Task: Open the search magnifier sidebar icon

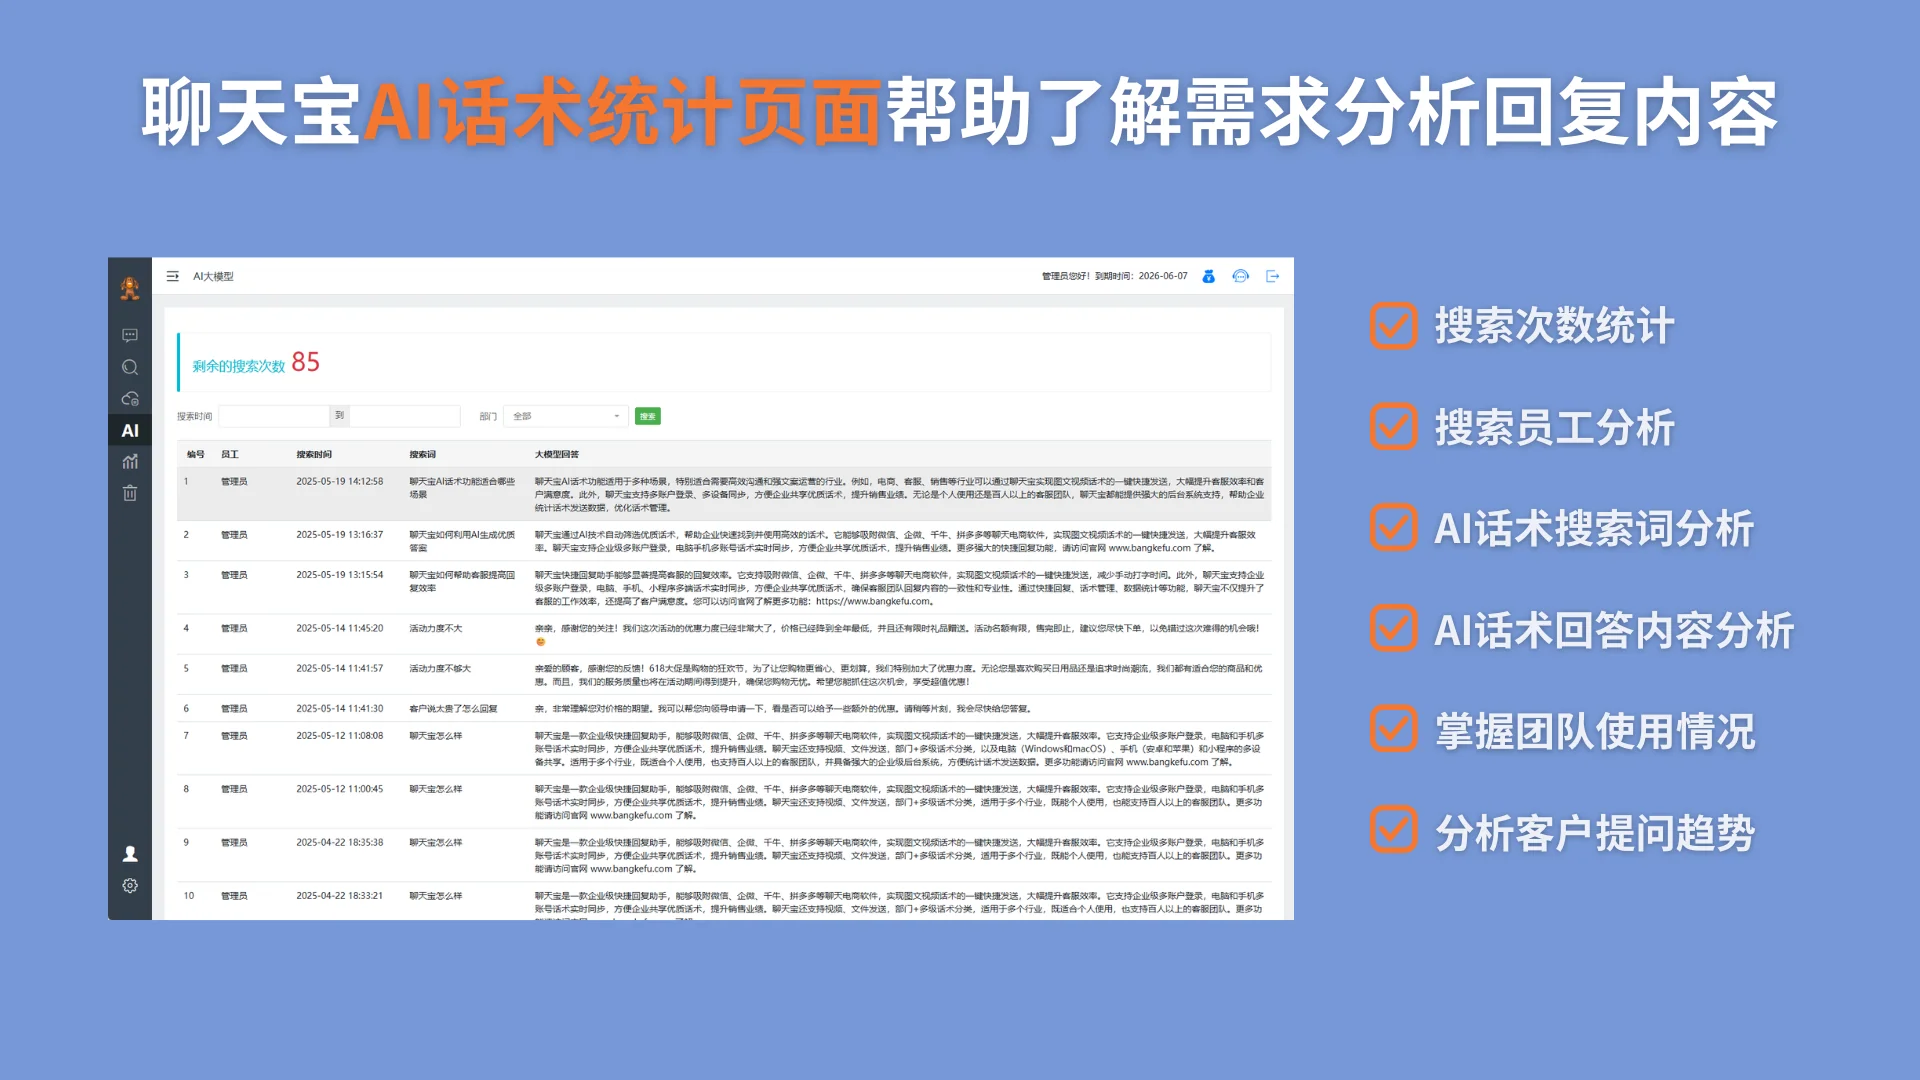Action: coord(130,367)
